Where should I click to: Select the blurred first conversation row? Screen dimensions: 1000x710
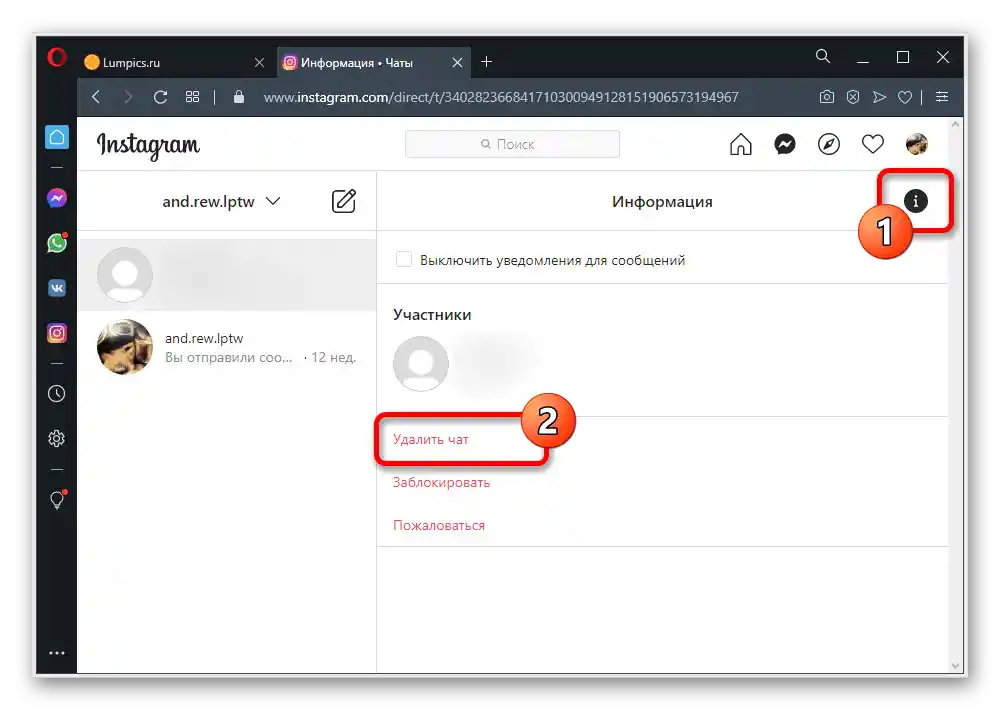coord(226,275)
